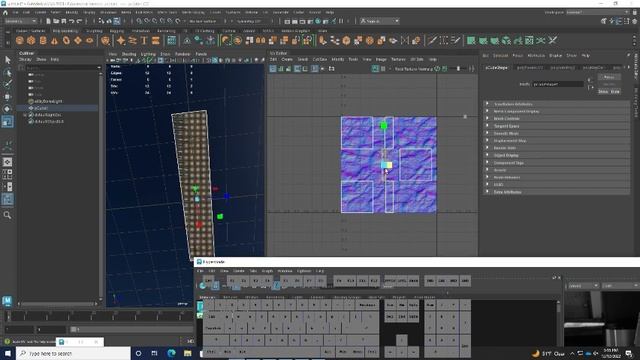This screenshot has width=640, height=360.
Task: Toggle UV Editor image display button
Action: click(375, 69)
